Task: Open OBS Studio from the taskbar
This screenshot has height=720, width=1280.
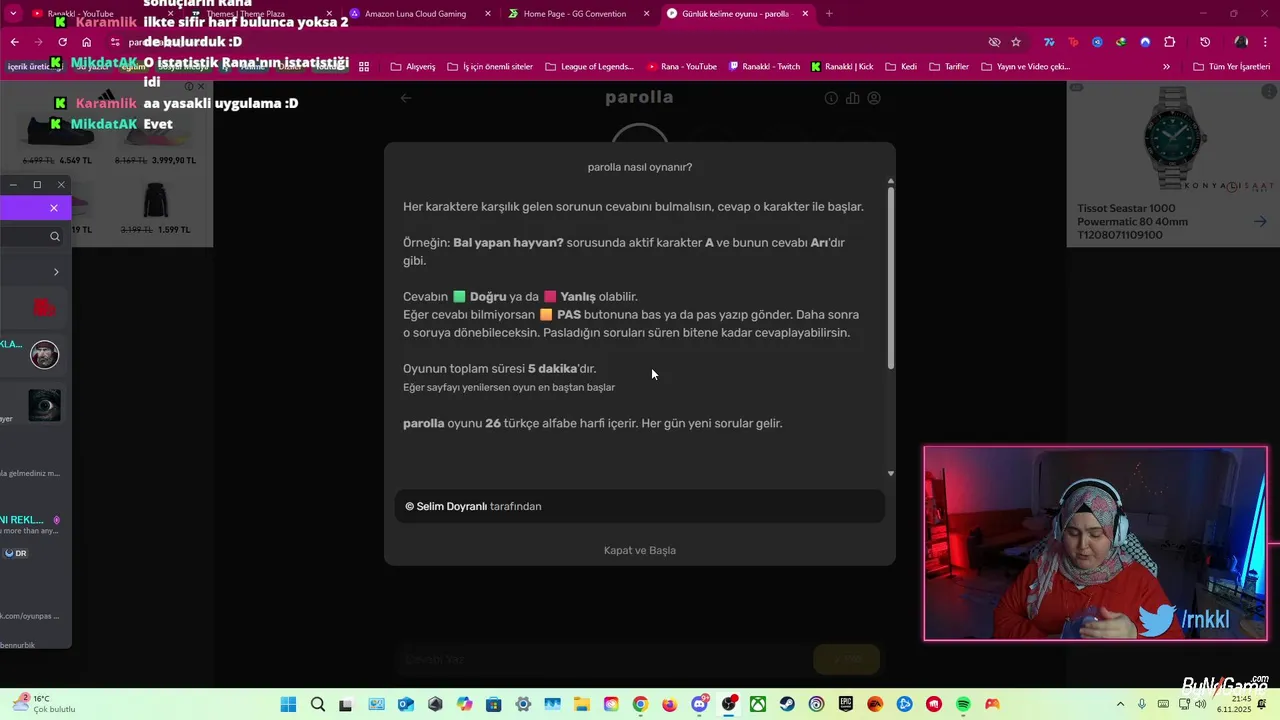Action: [x=729, y=704]
